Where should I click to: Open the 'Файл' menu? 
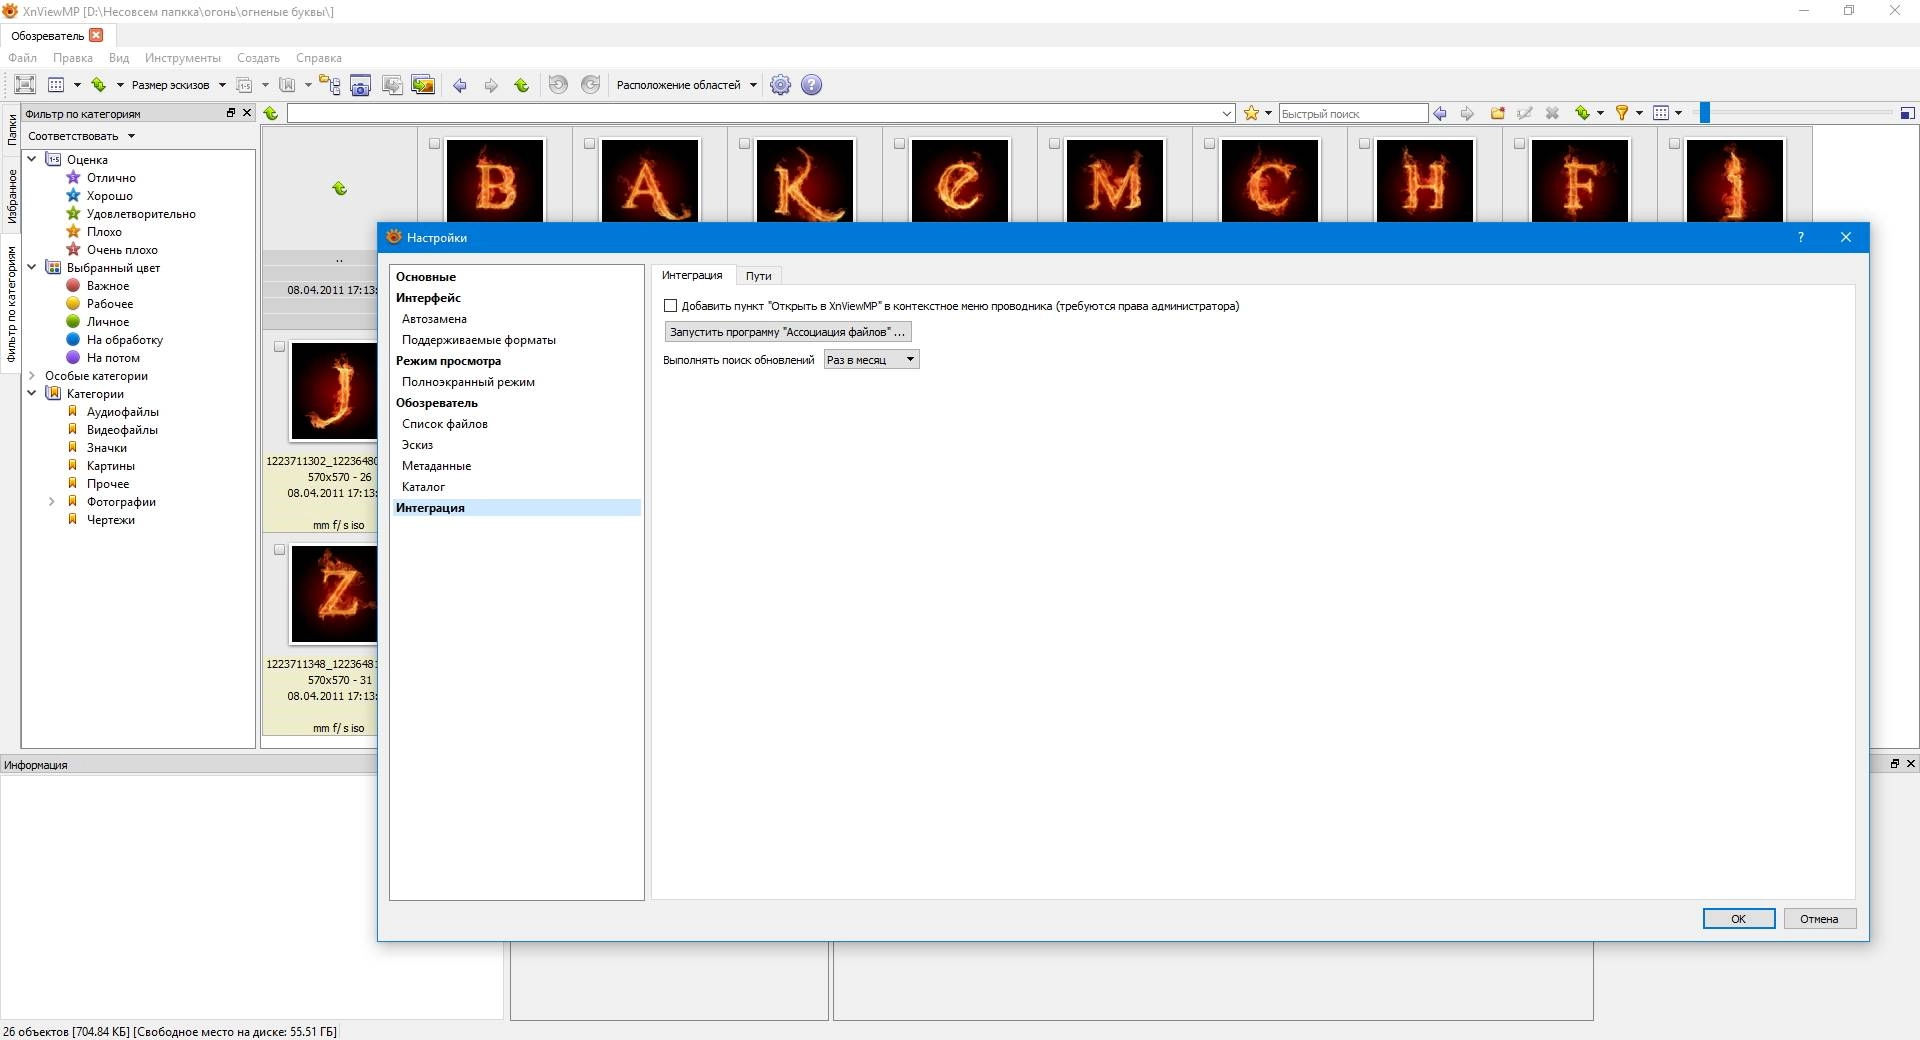tap(22, 58)
